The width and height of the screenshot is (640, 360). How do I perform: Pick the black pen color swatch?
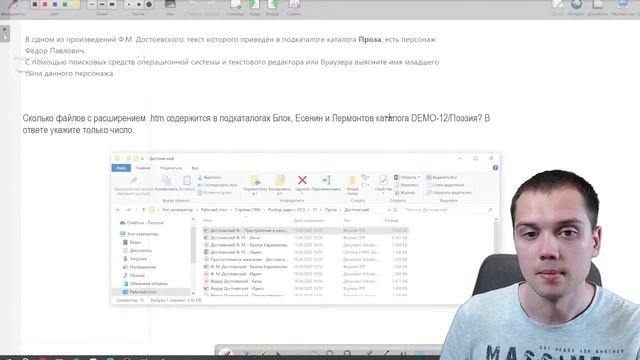click(x=35, y=4)
